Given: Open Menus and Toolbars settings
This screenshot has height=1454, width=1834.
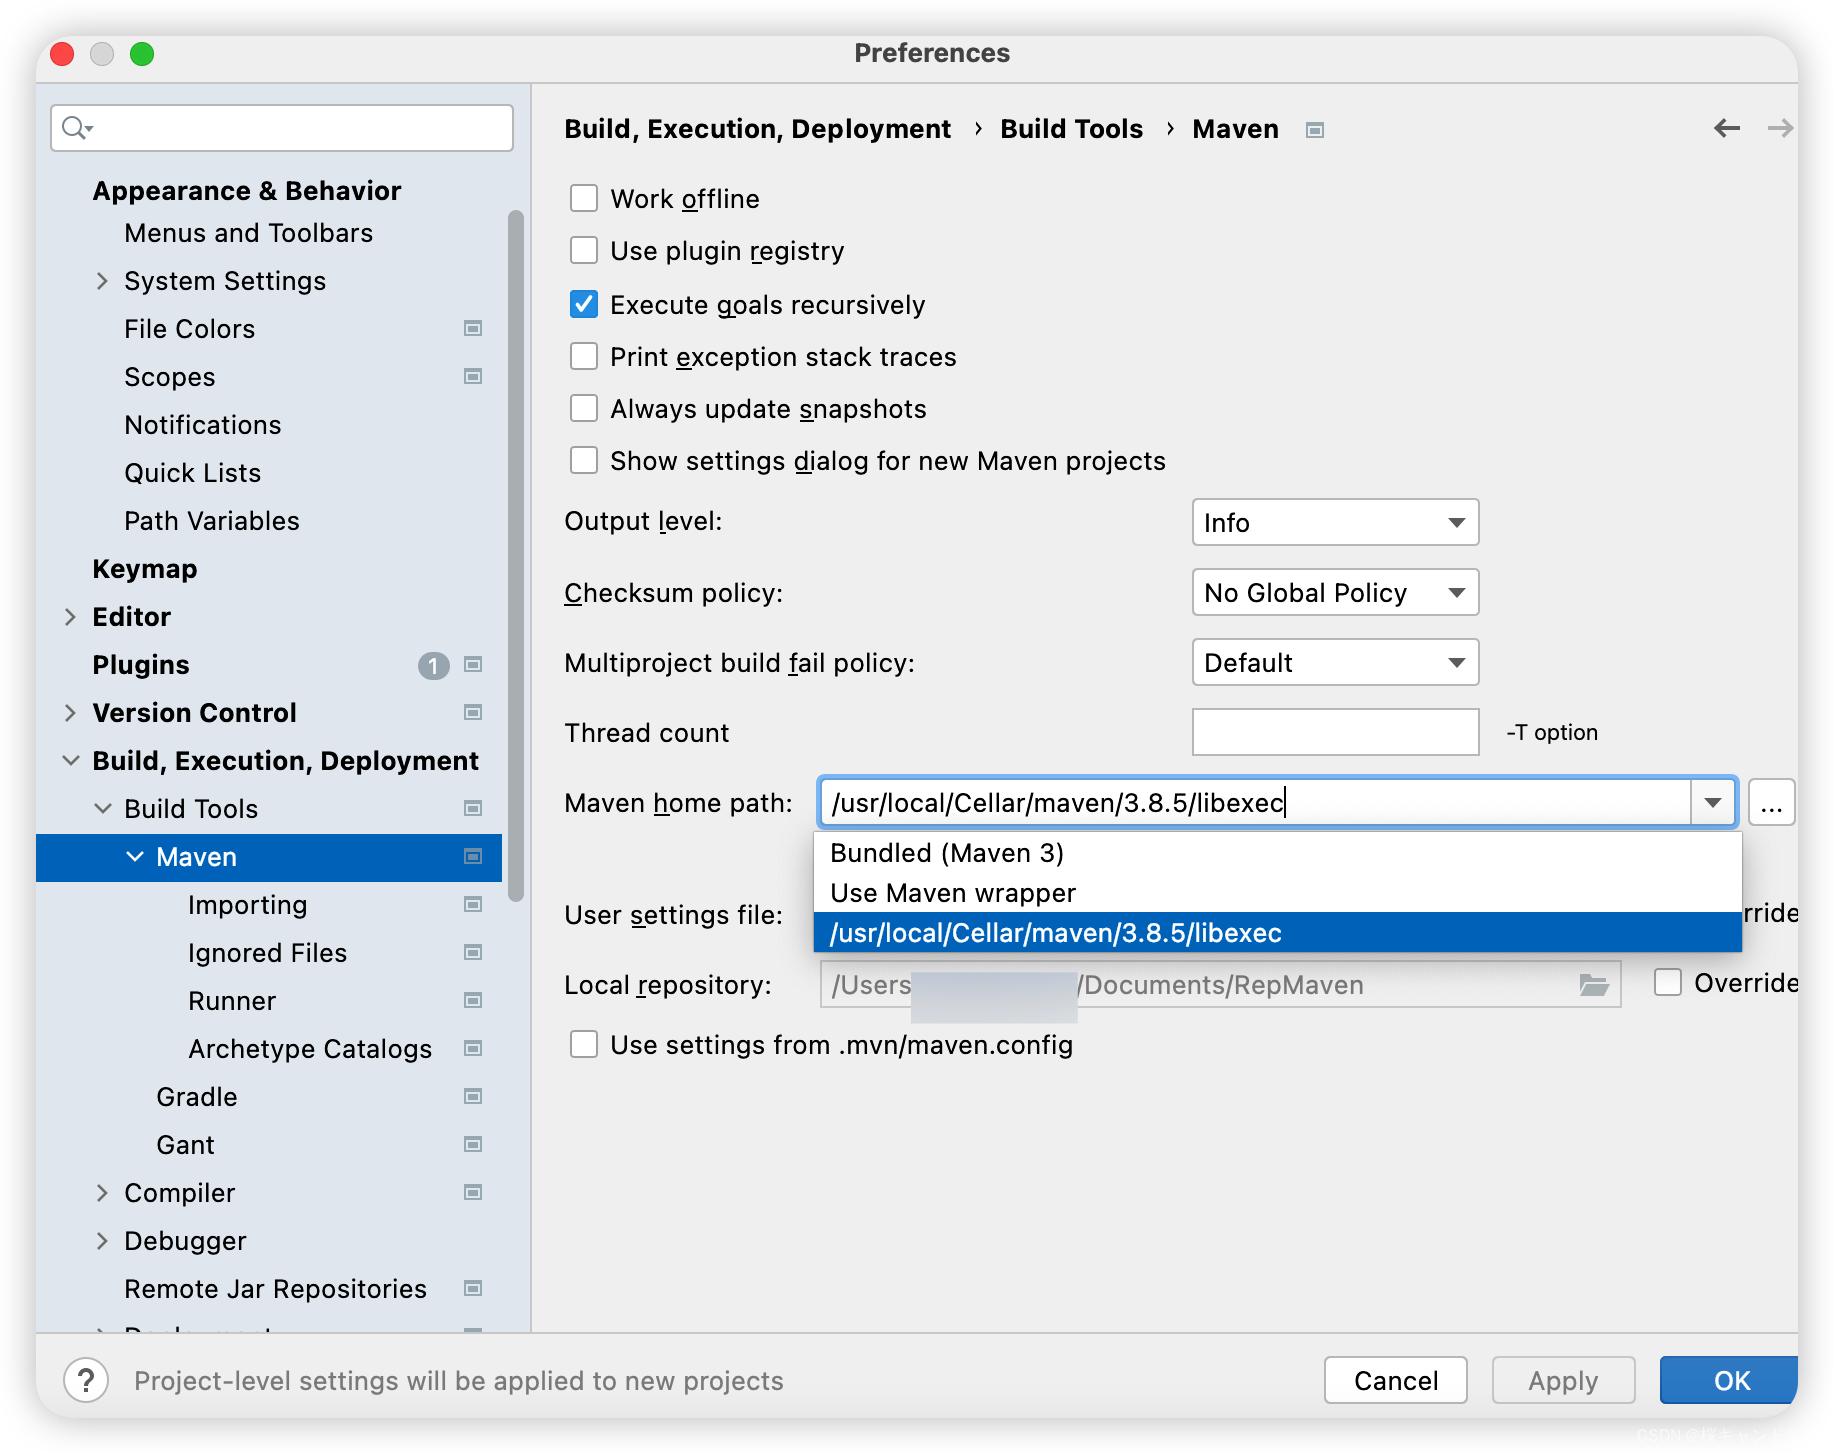Looking at the screenshot, I should [x=248, y=233].
